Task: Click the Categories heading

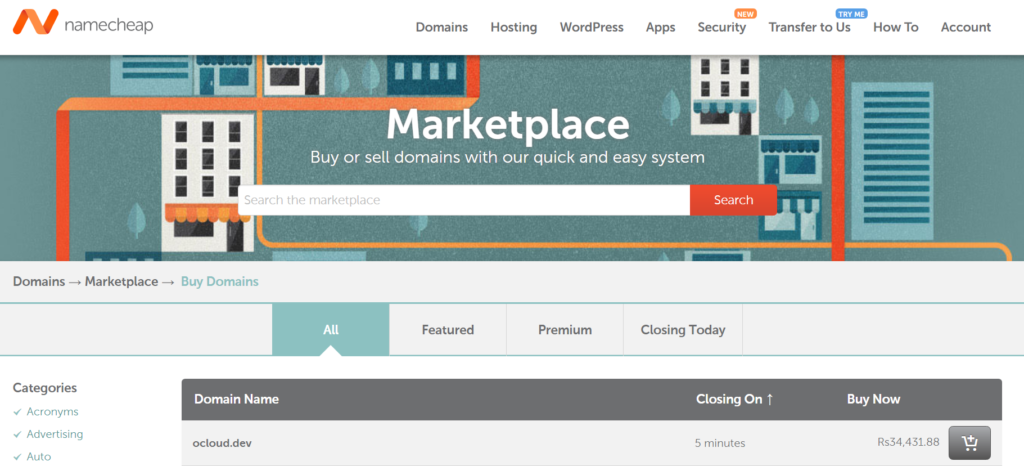Action: (45, 388)
